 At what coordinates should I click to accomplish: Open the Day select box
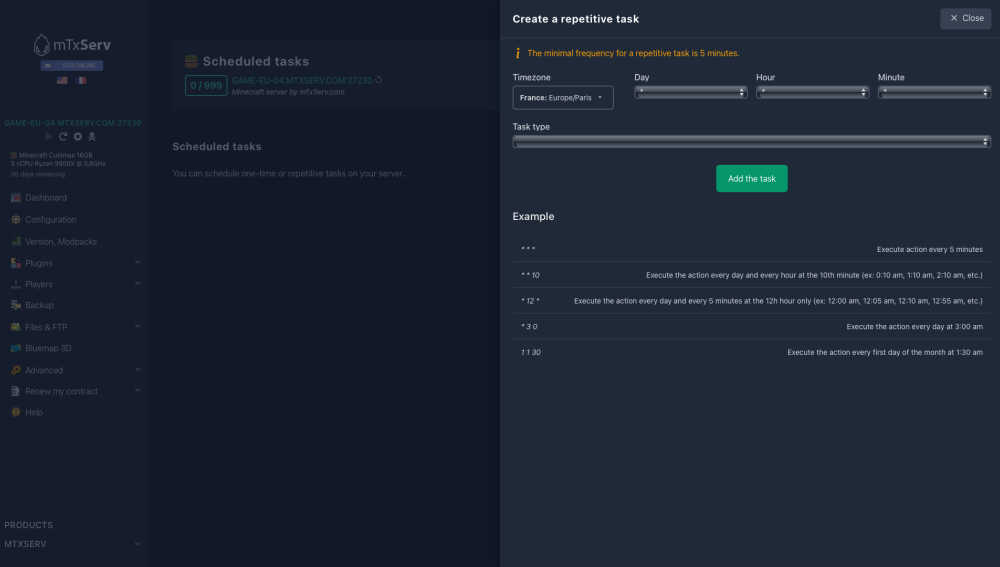[691, 92]
